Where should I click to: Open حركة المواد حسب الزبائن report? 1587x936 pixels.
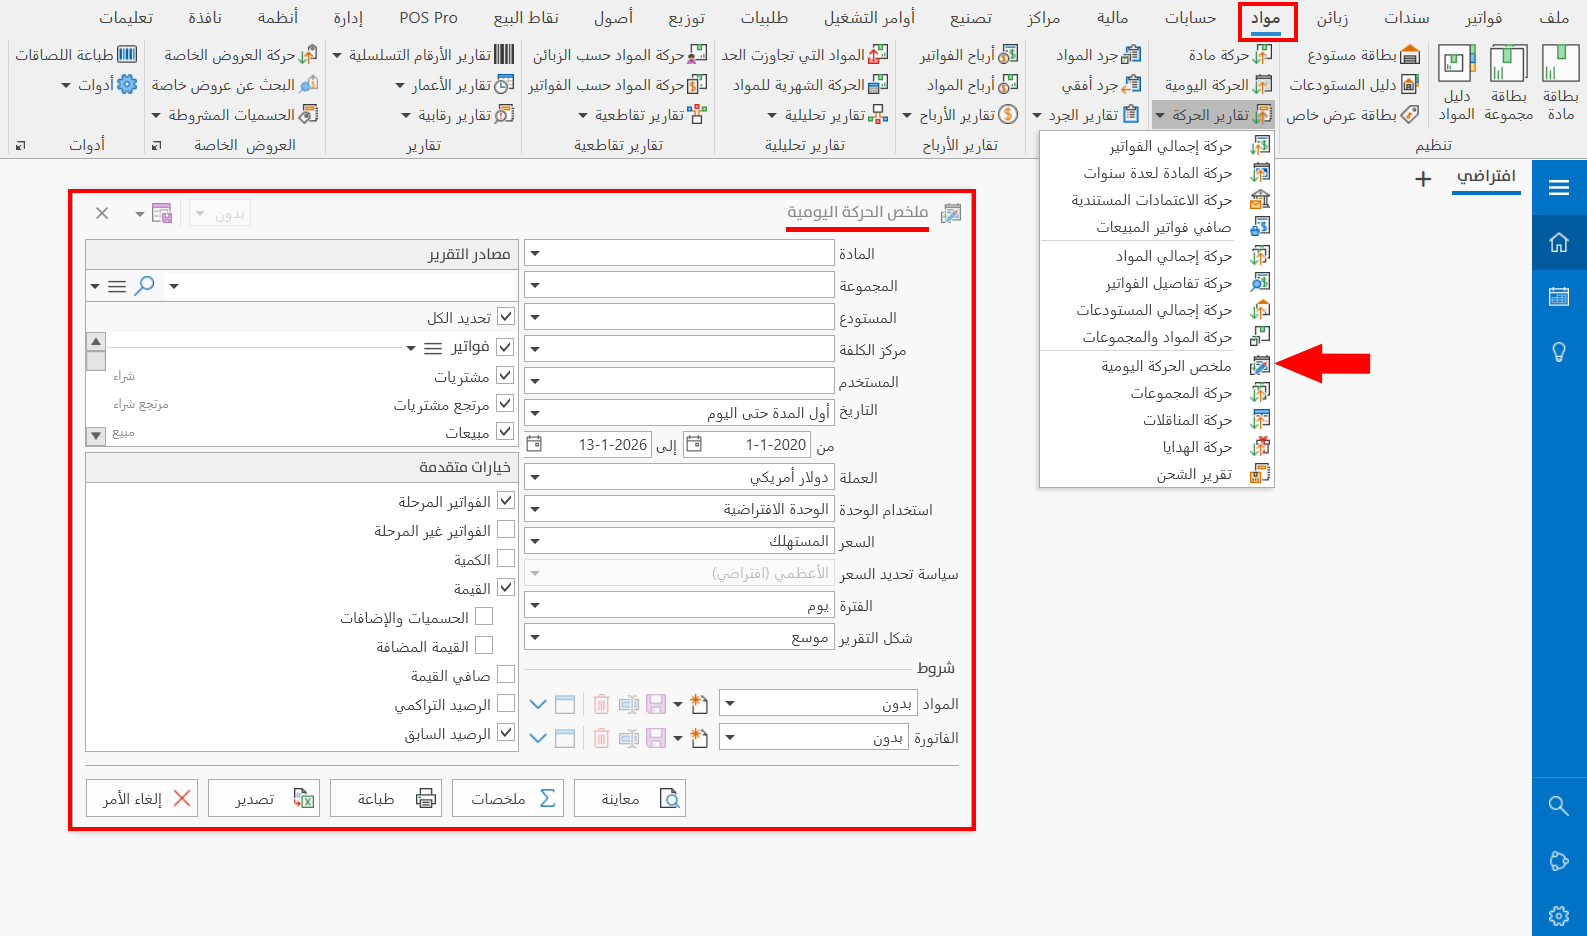[x=620, y=55]
